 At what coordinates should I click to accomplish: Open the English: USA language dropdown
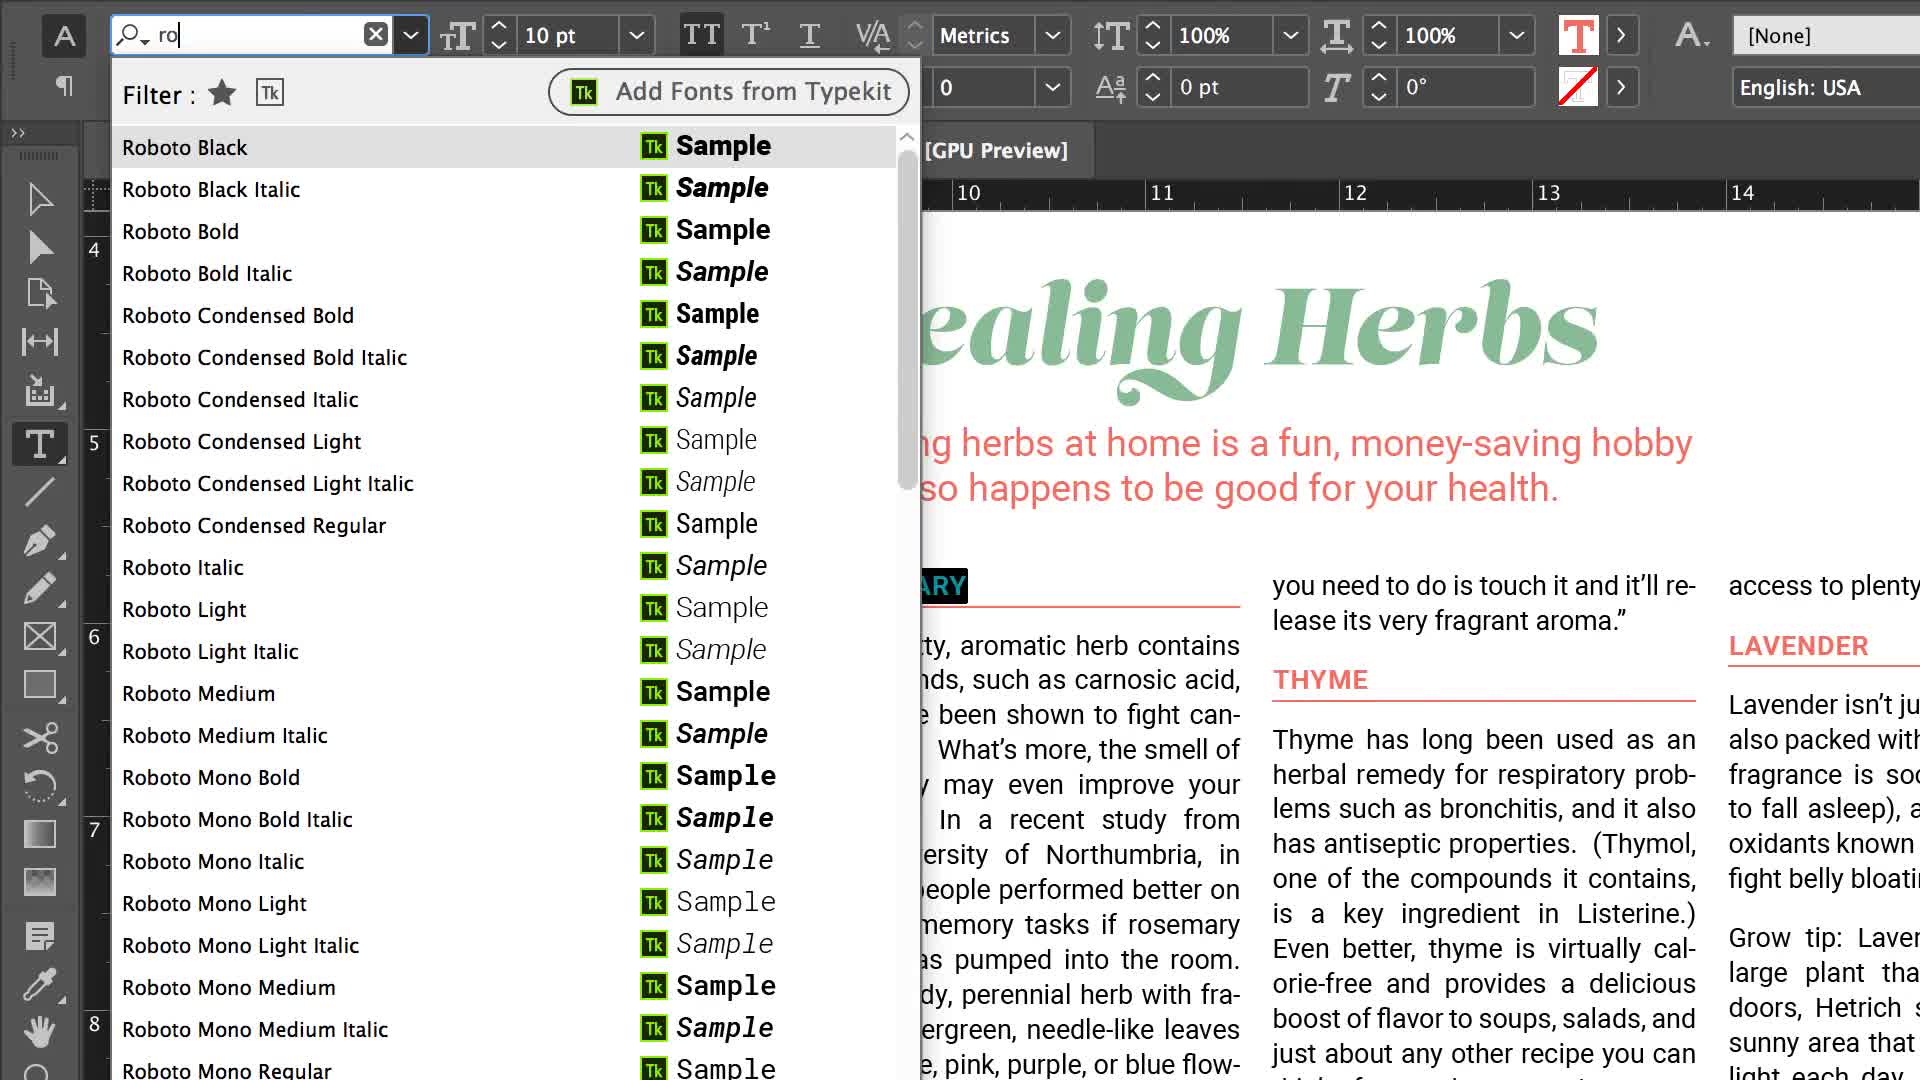pyautogui.click(x=1826, y=87)
